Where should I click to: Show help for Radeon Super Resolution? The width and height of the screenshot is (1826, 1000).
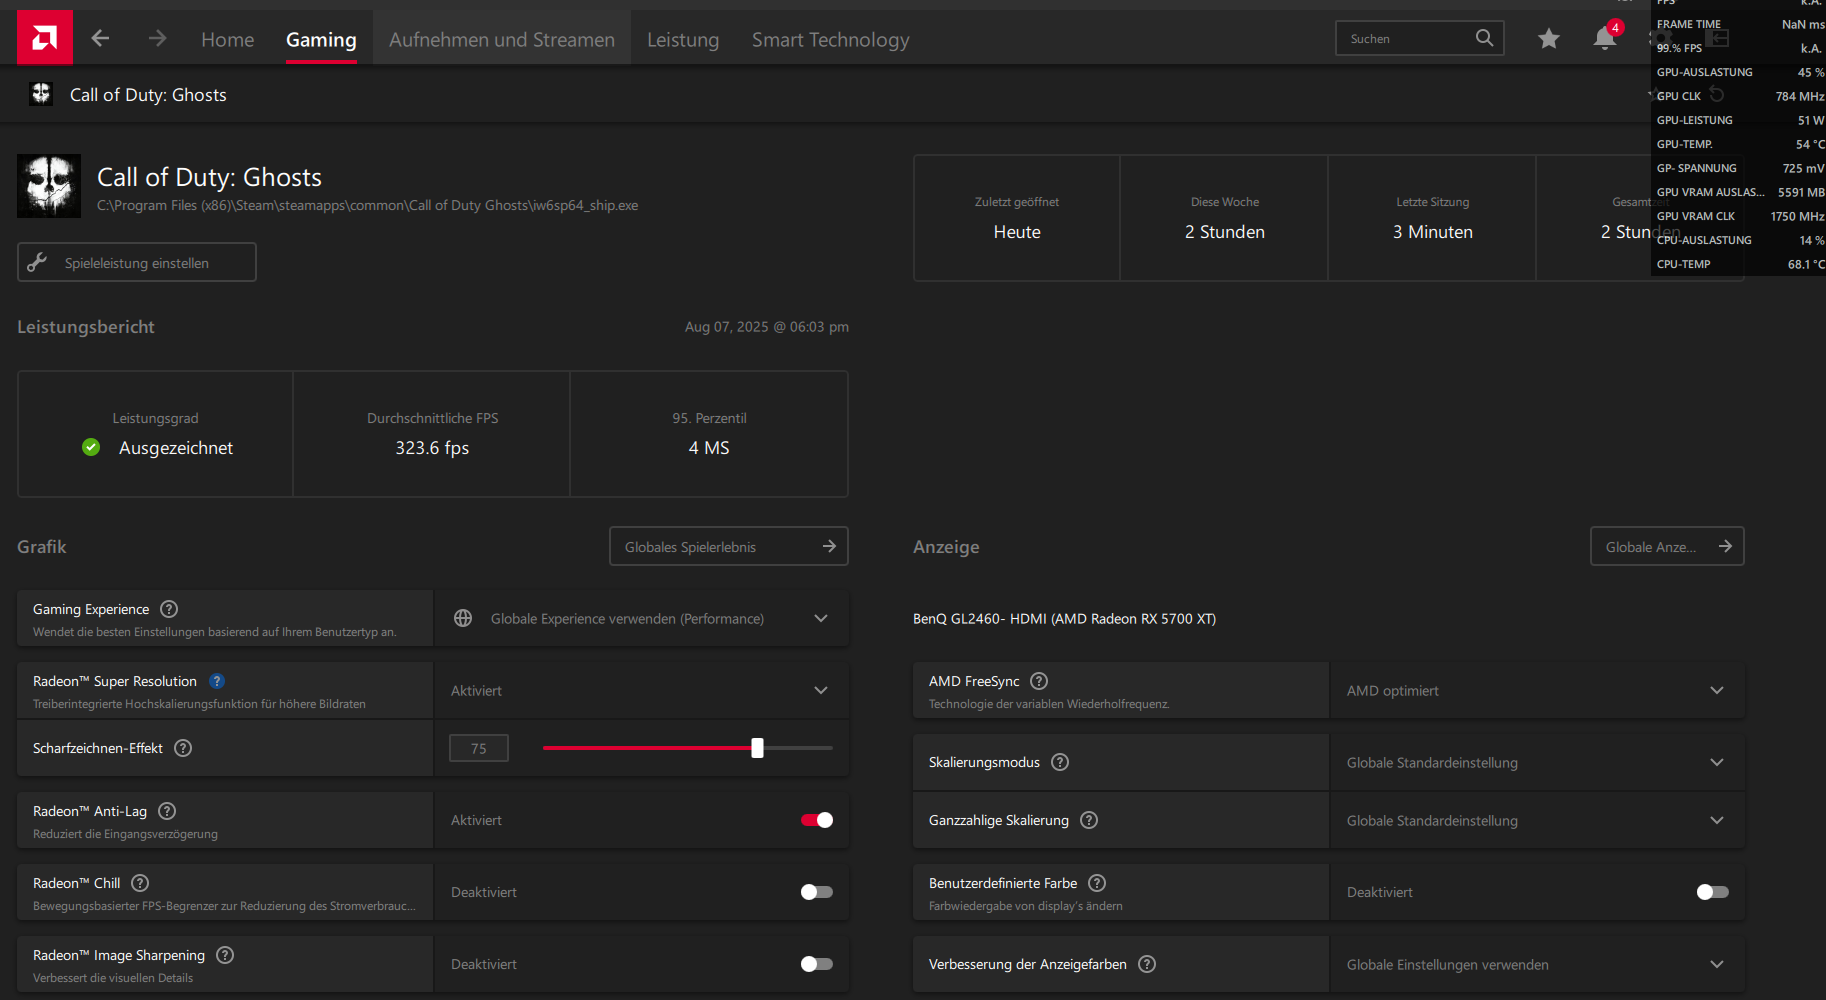(x=217, y=681)
